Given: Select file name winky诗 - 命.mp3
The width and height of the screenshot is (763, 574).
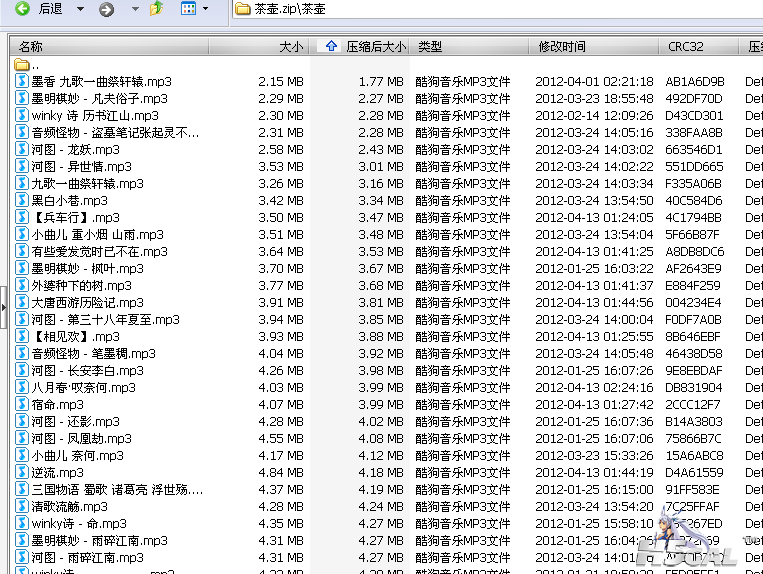Looking at the screenshot, I should point(79,524).
